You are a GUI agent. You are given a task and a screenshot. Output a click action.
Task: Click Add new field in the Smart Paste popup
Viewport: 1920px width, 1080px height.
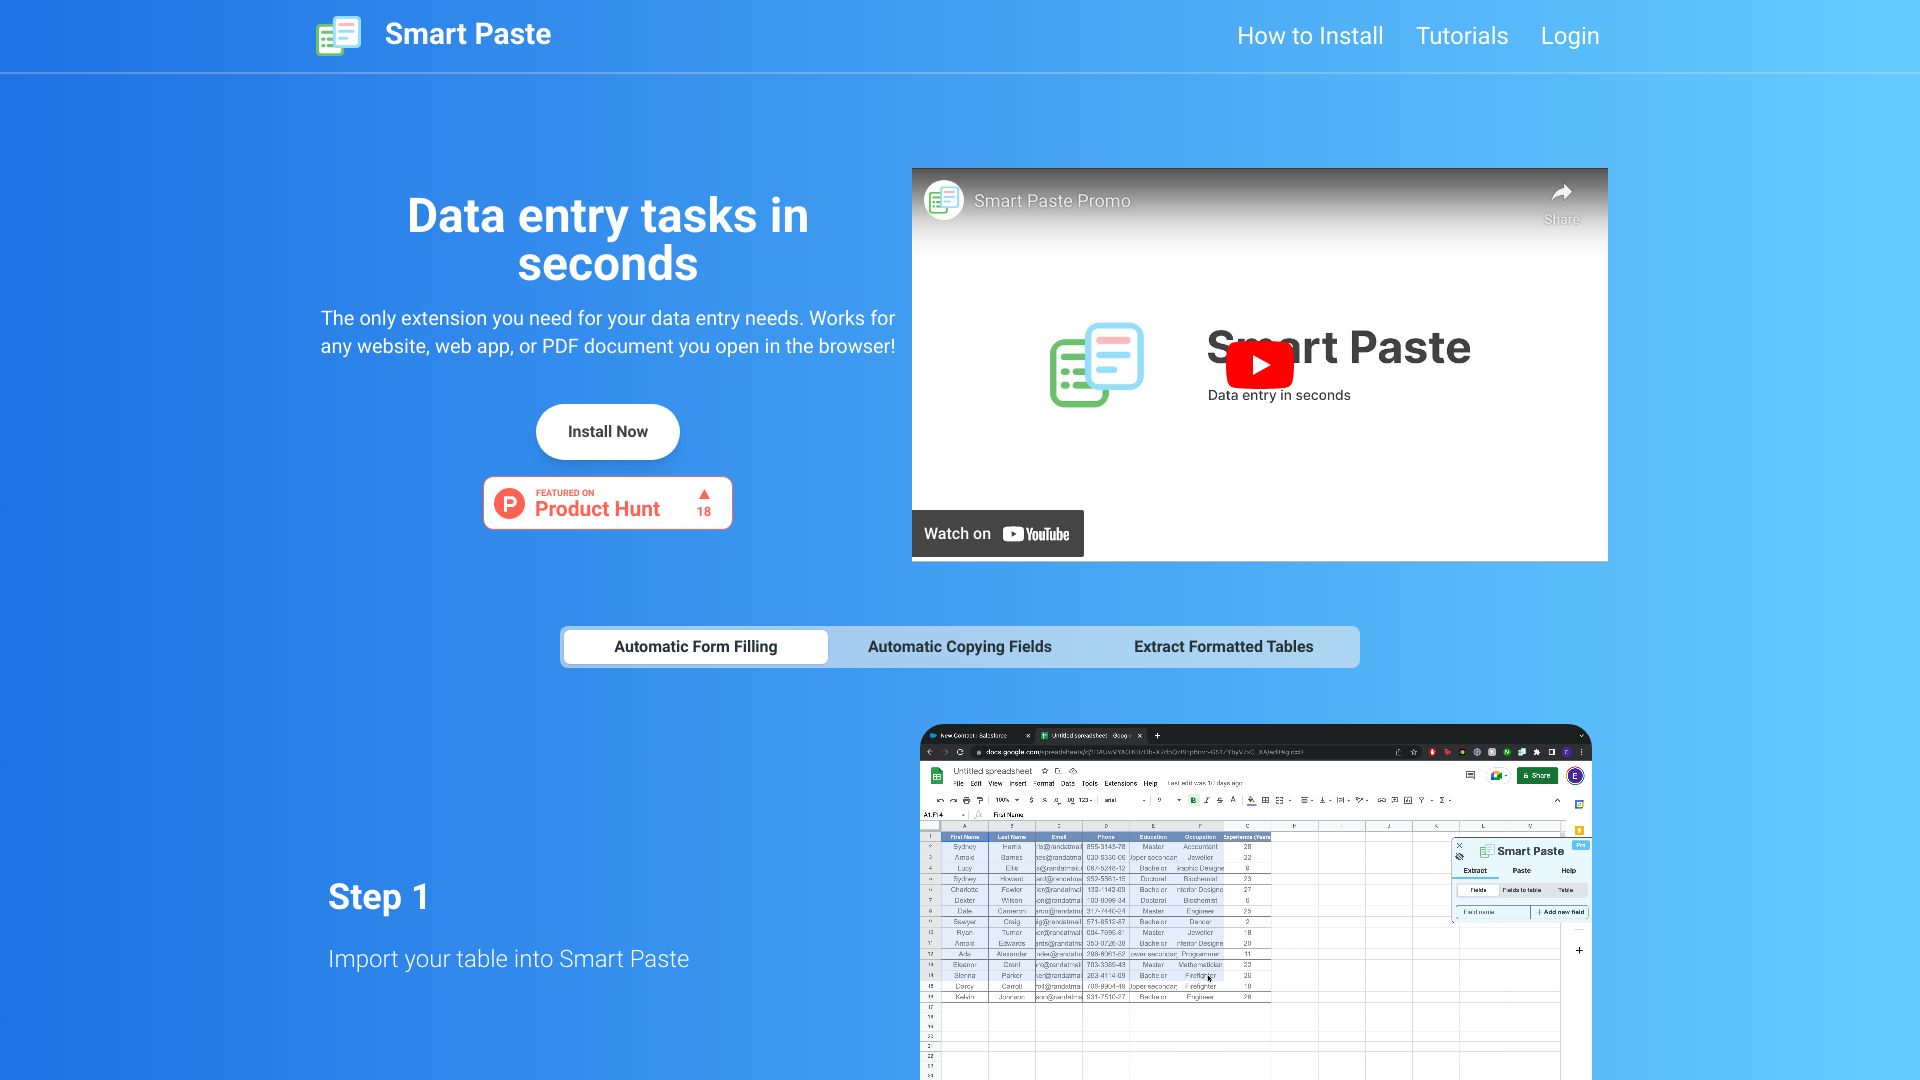pos(1564,912)
